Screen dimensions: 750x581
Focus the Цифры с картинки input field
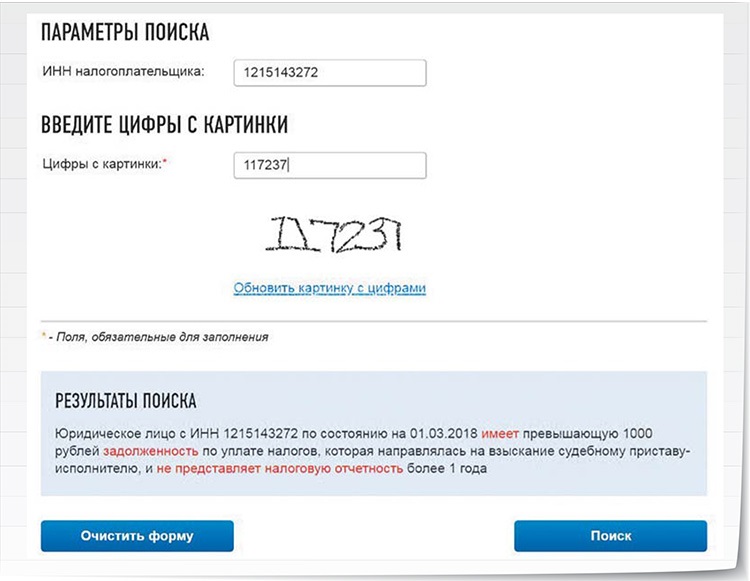click(x=330, y=165)
